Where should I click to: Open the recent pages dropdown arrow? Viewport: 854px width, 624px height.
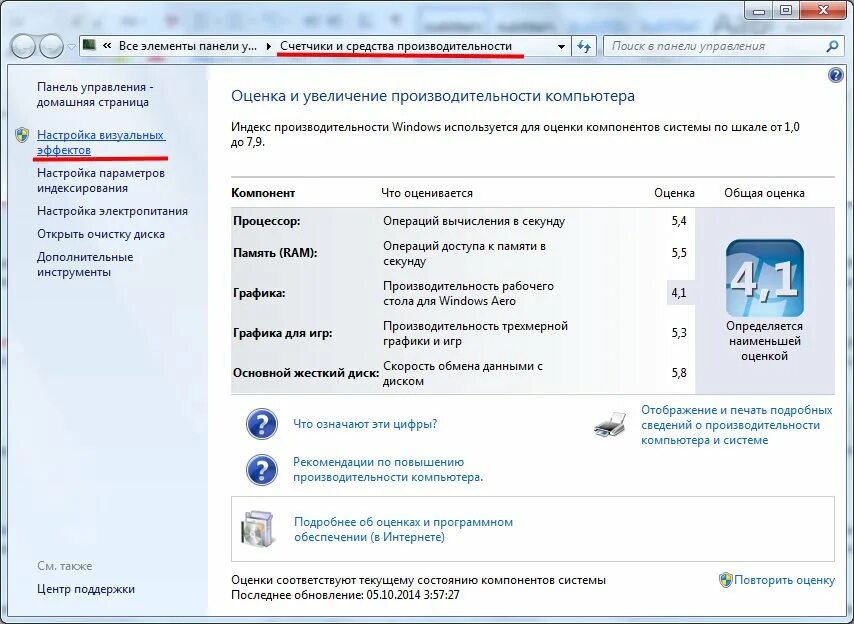point(71,47)
